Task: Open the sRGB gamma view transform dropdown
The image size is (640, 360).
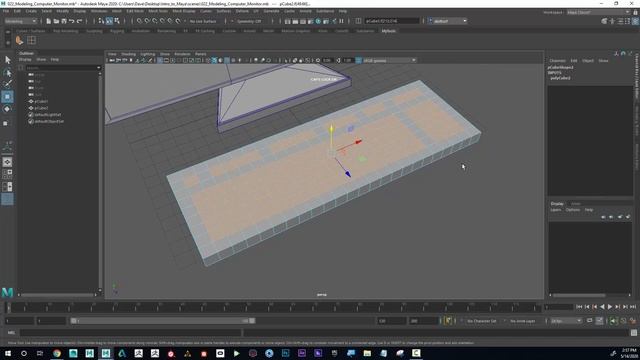Action: coord(389,60)
